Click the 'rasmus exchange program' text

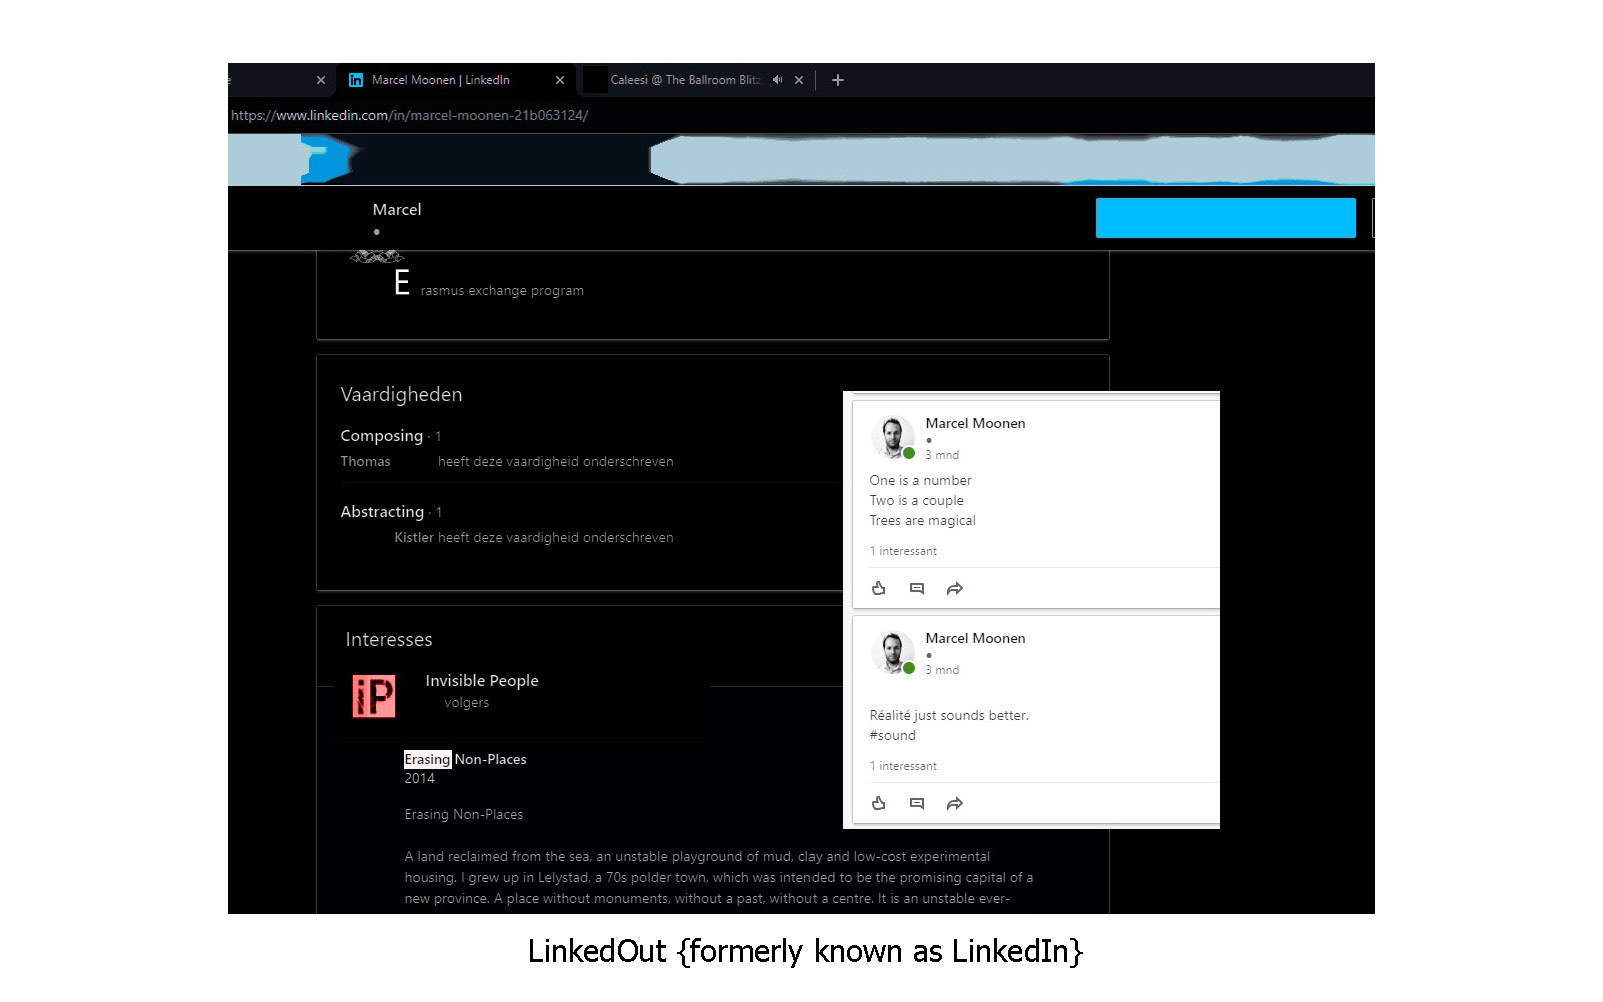pyautogui.click(x=502, y=291)
